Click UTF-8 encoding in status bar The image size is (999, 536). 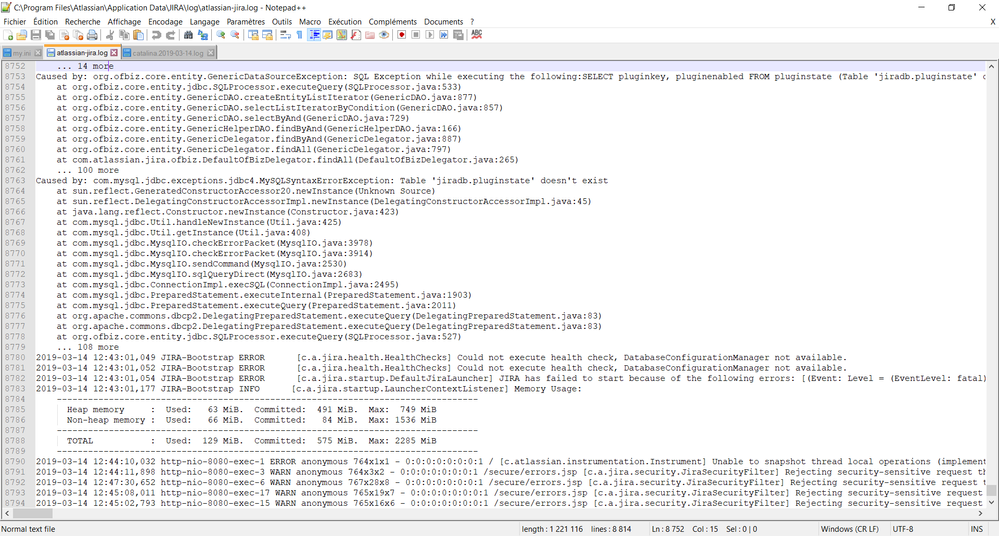tap(903, 529)
